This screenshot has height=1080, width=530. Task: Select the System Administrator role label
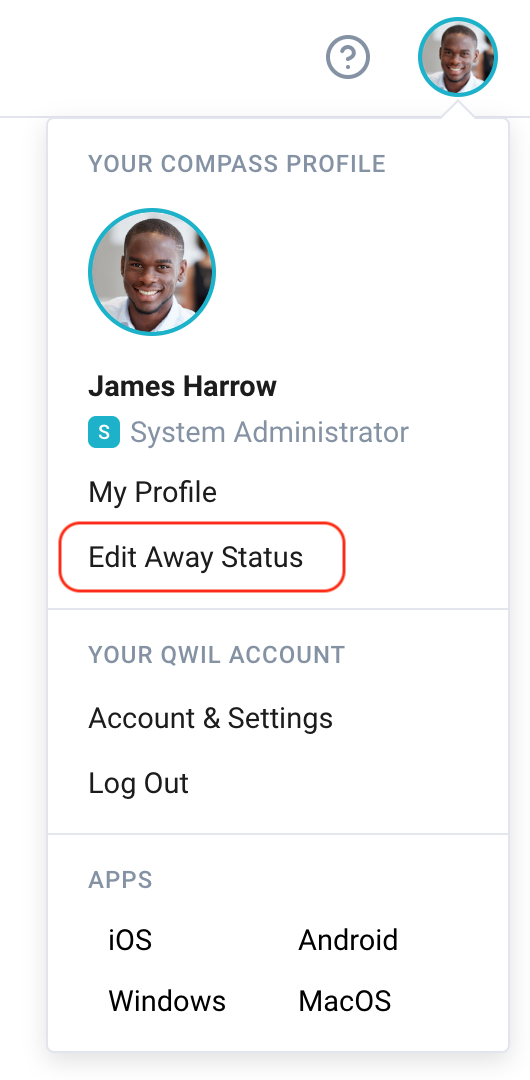click(x=269, y=433)
